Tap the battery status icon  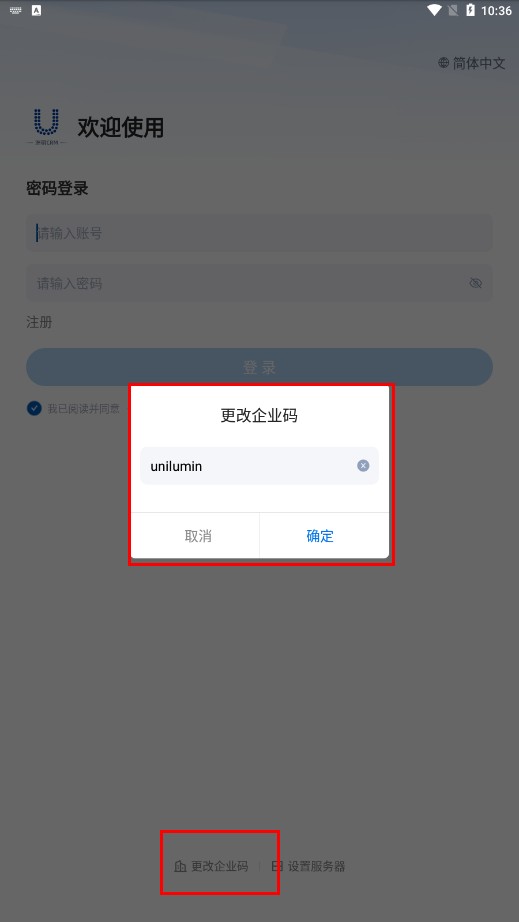[x=470, y=10]
